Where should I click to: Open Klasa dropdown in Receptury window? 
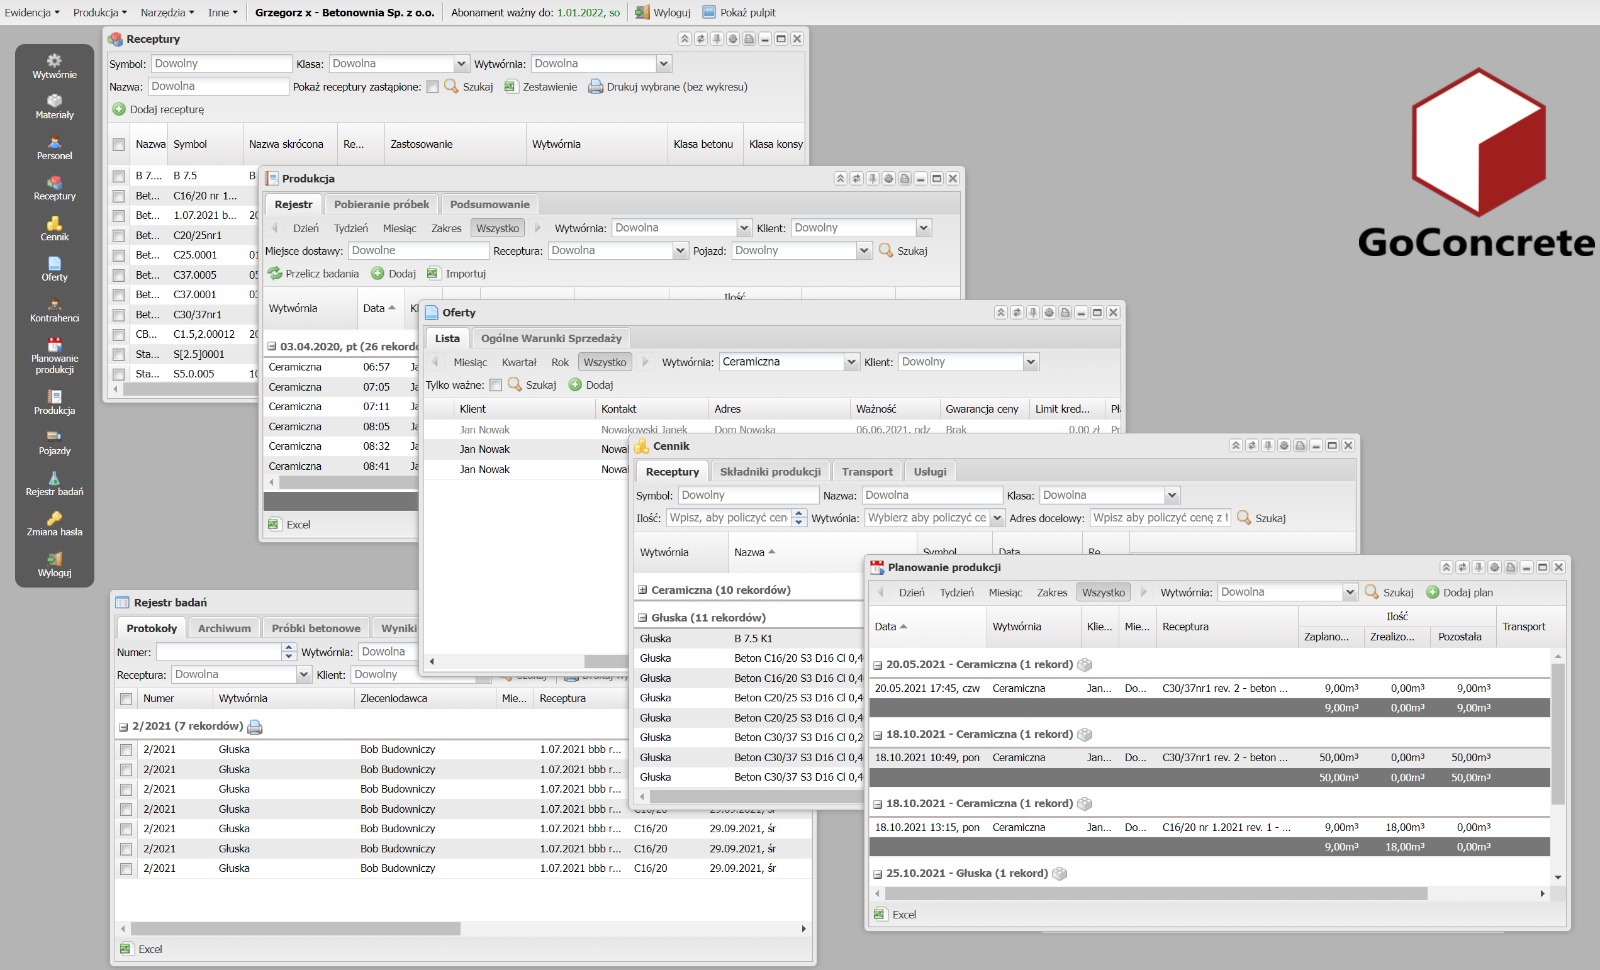tap(461, 64)
